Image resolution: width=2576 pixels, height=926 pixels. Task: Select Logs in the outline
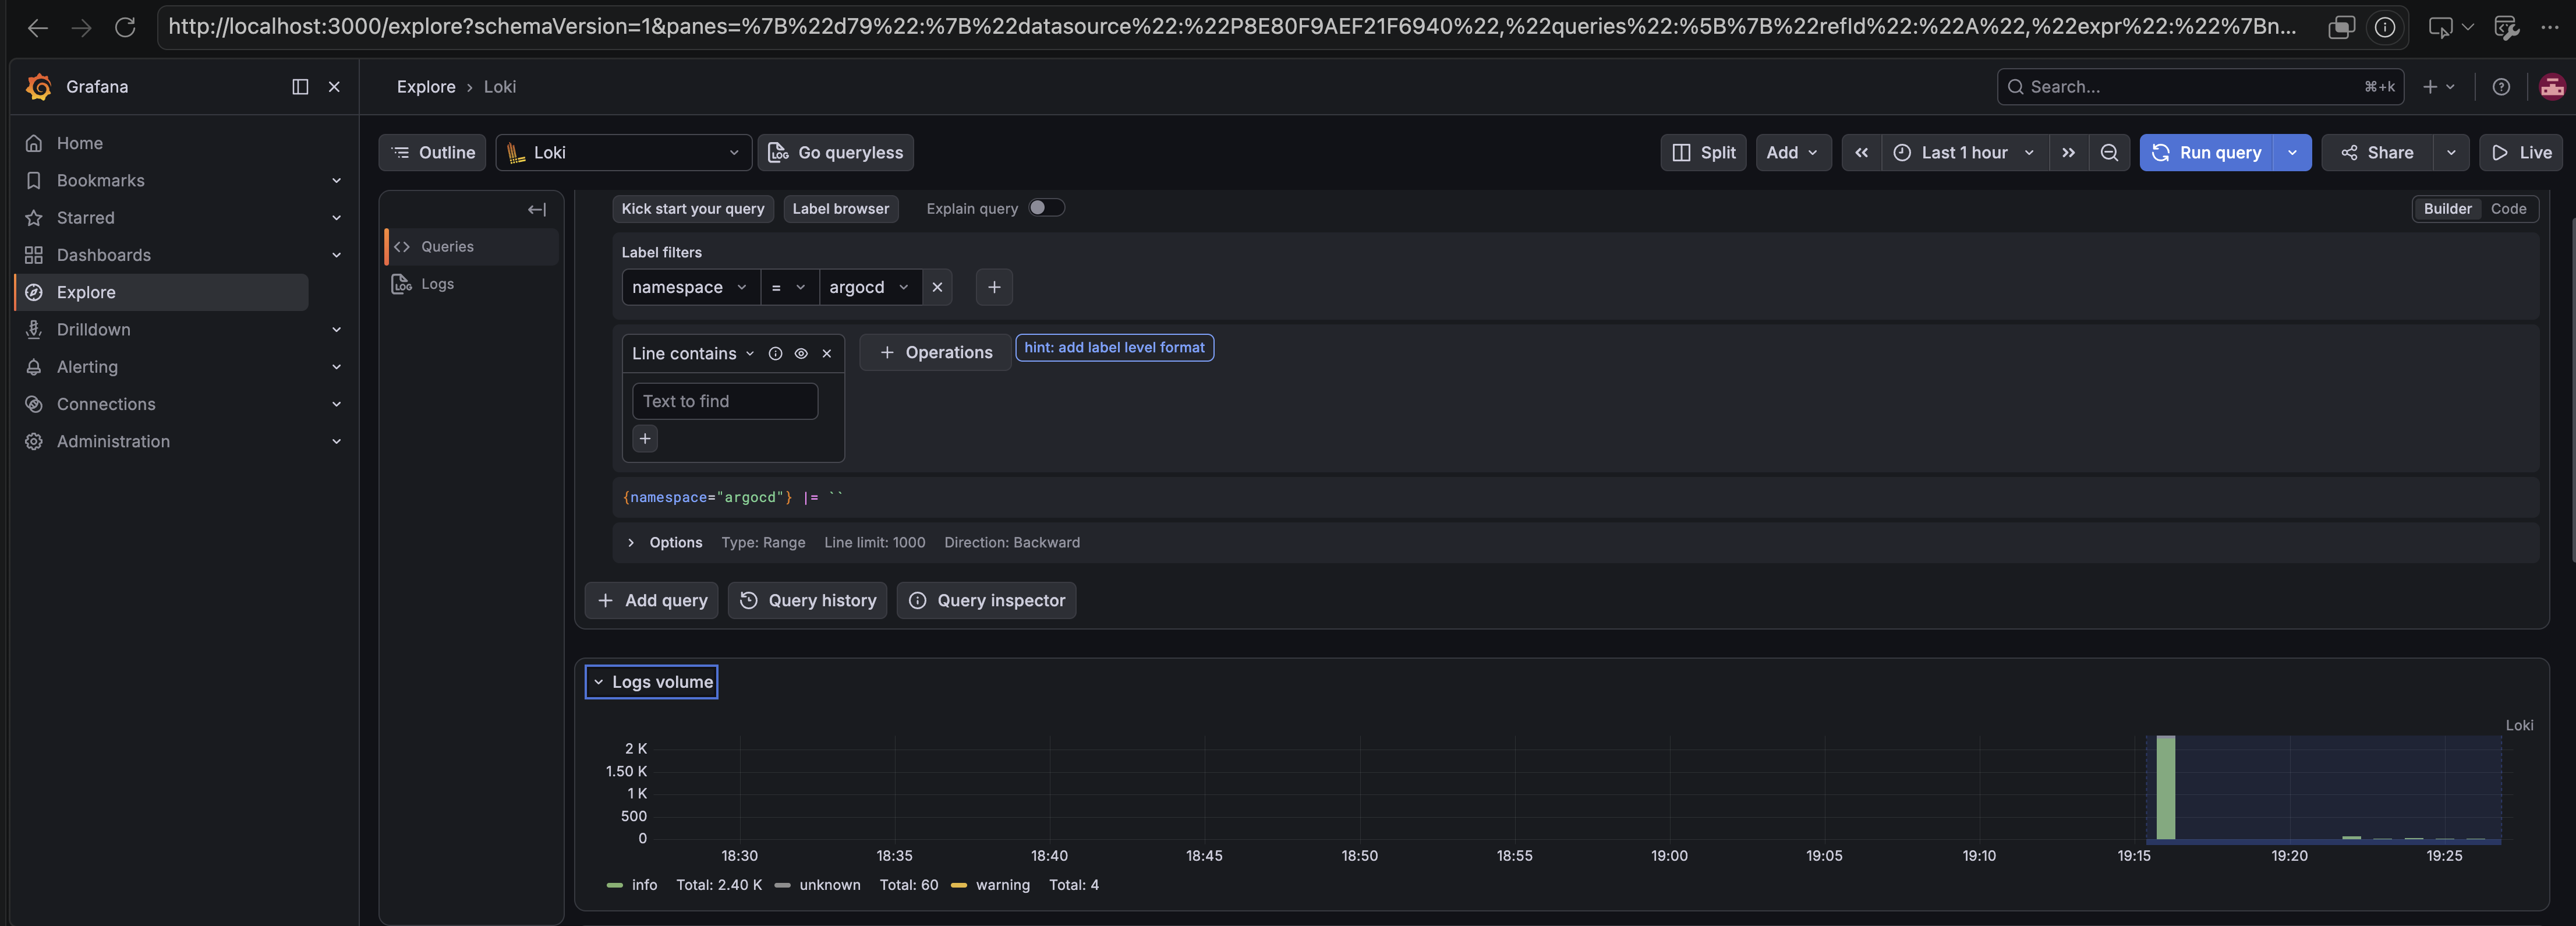coord(472,284)
